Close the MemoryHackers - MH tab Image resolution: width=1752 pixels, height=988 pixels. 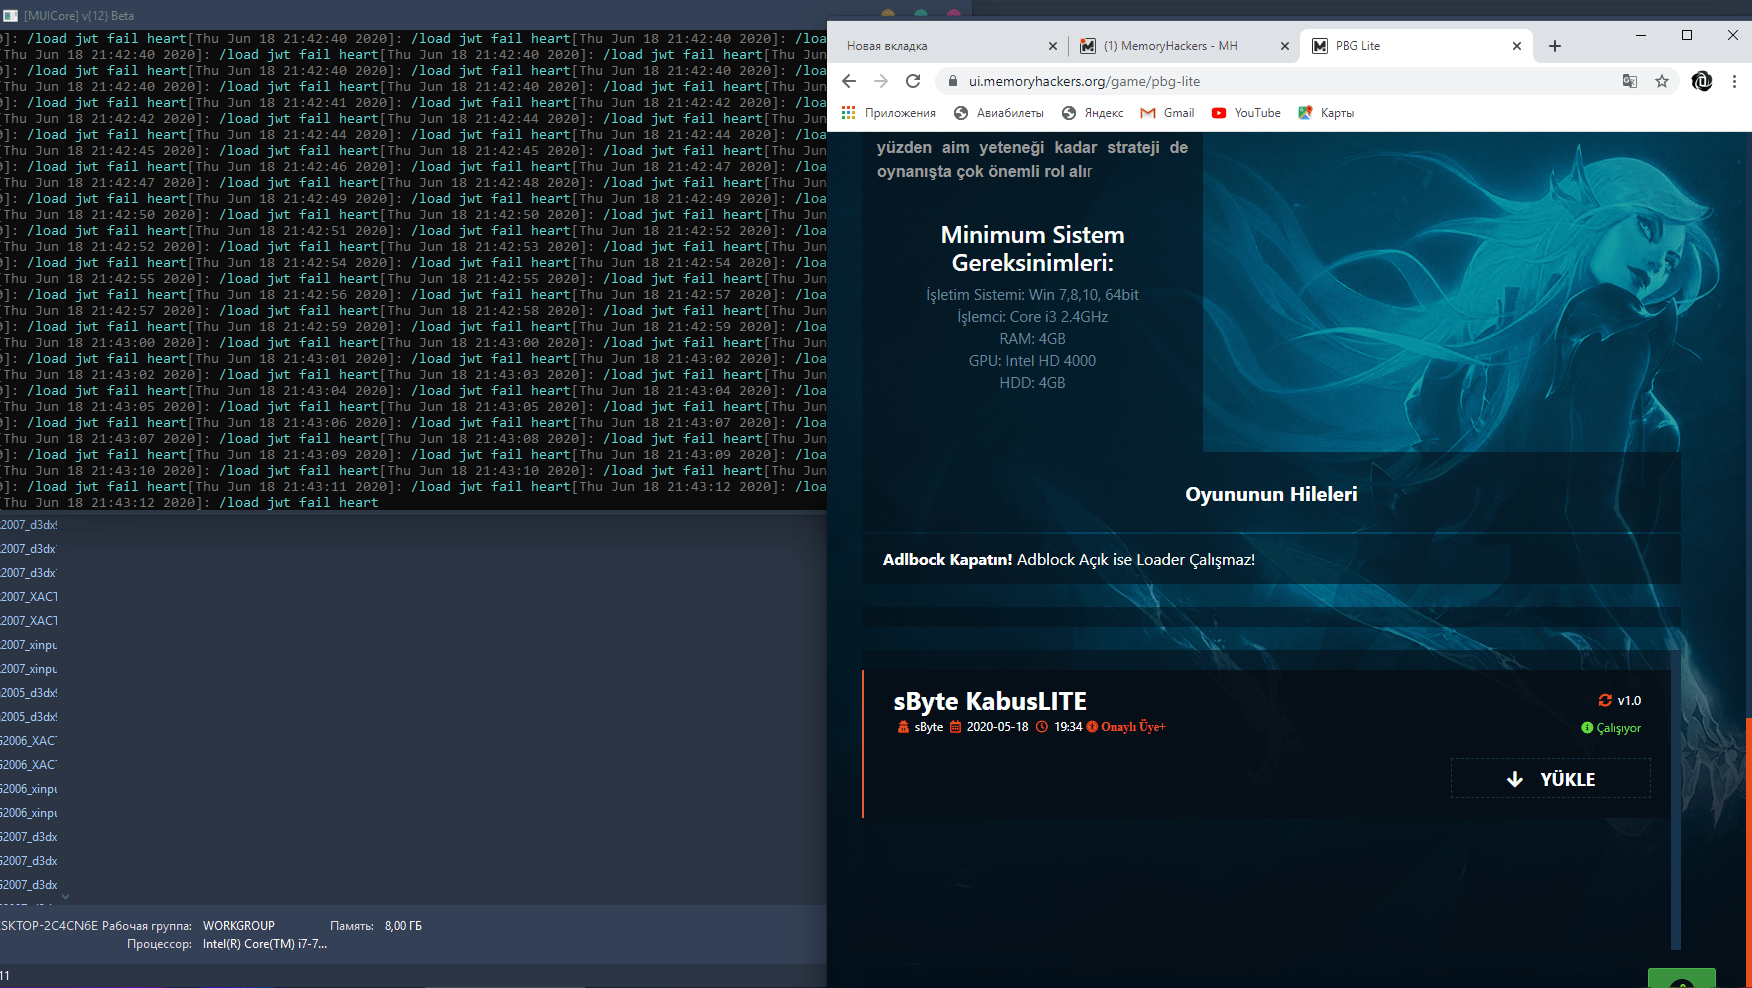coord(1285,46)
